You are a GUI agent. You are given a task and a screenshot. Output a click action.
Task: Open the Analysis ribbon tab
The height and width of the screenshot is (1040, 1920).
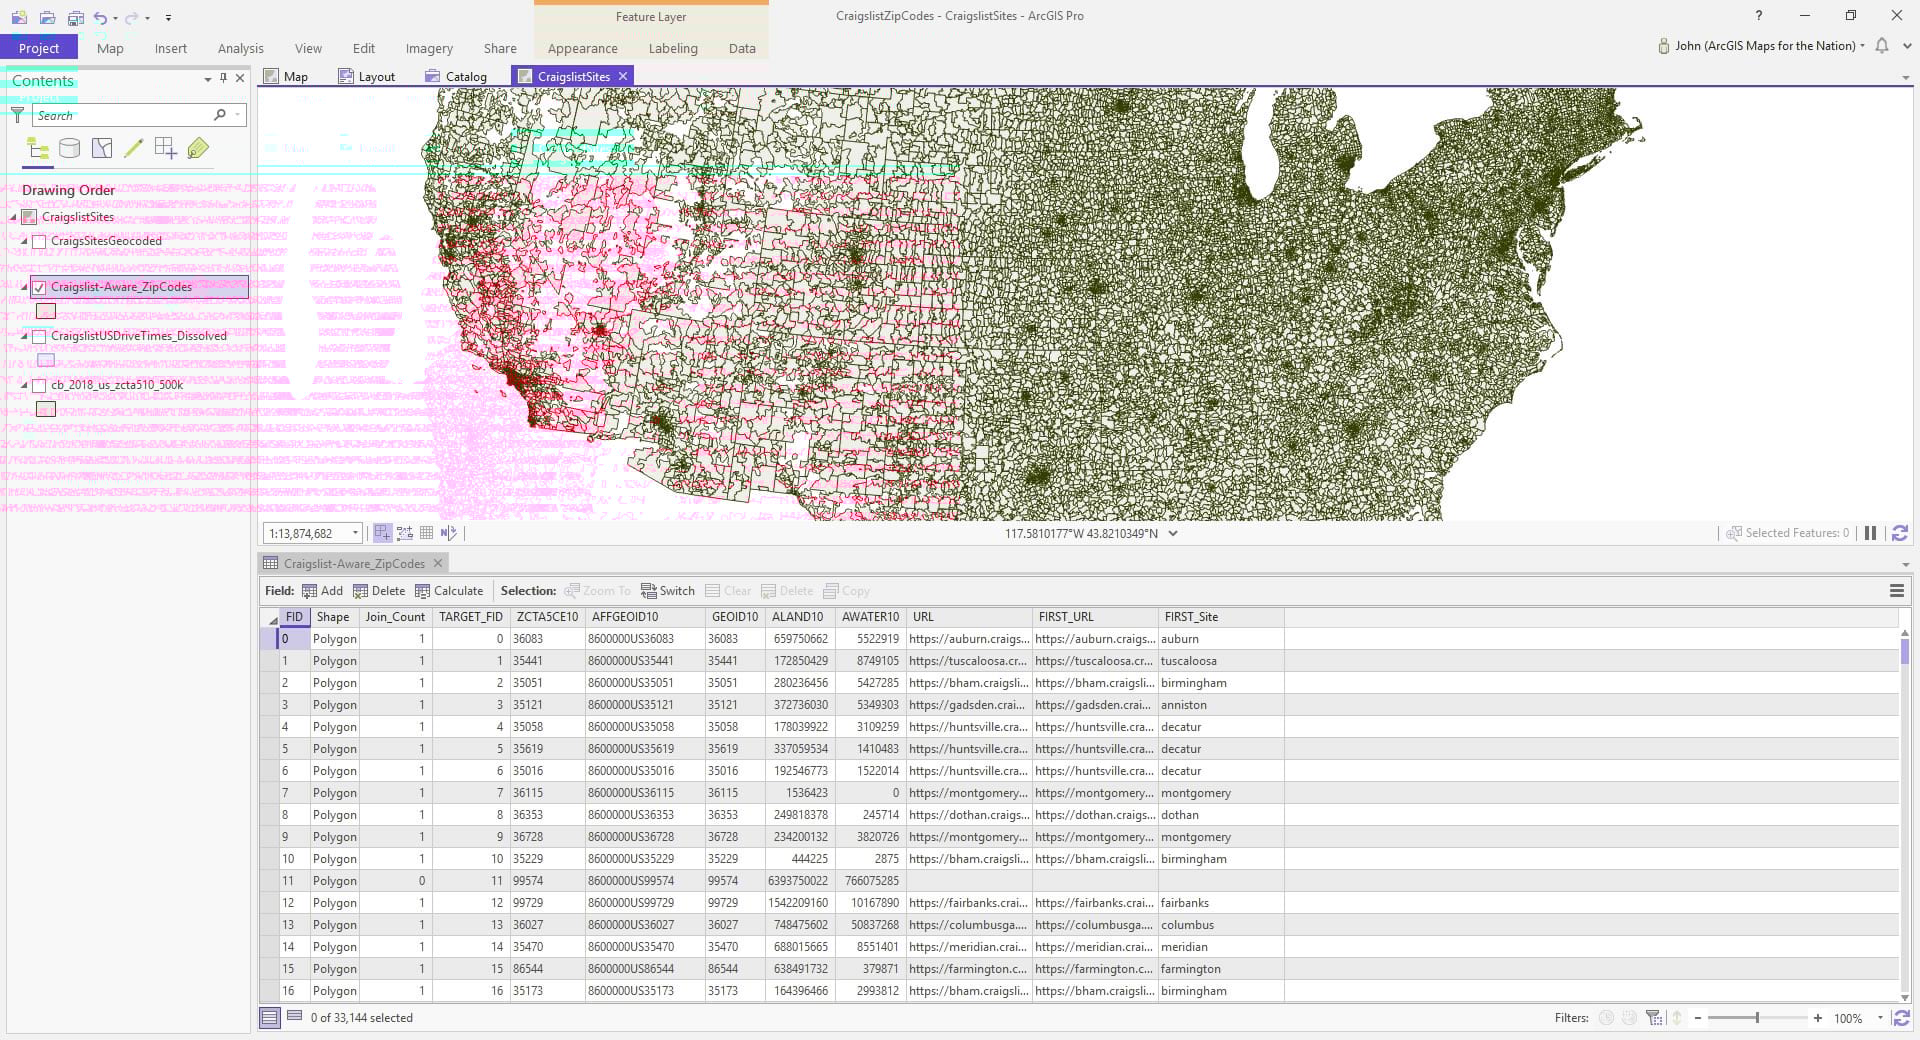[x=241, y=48]
